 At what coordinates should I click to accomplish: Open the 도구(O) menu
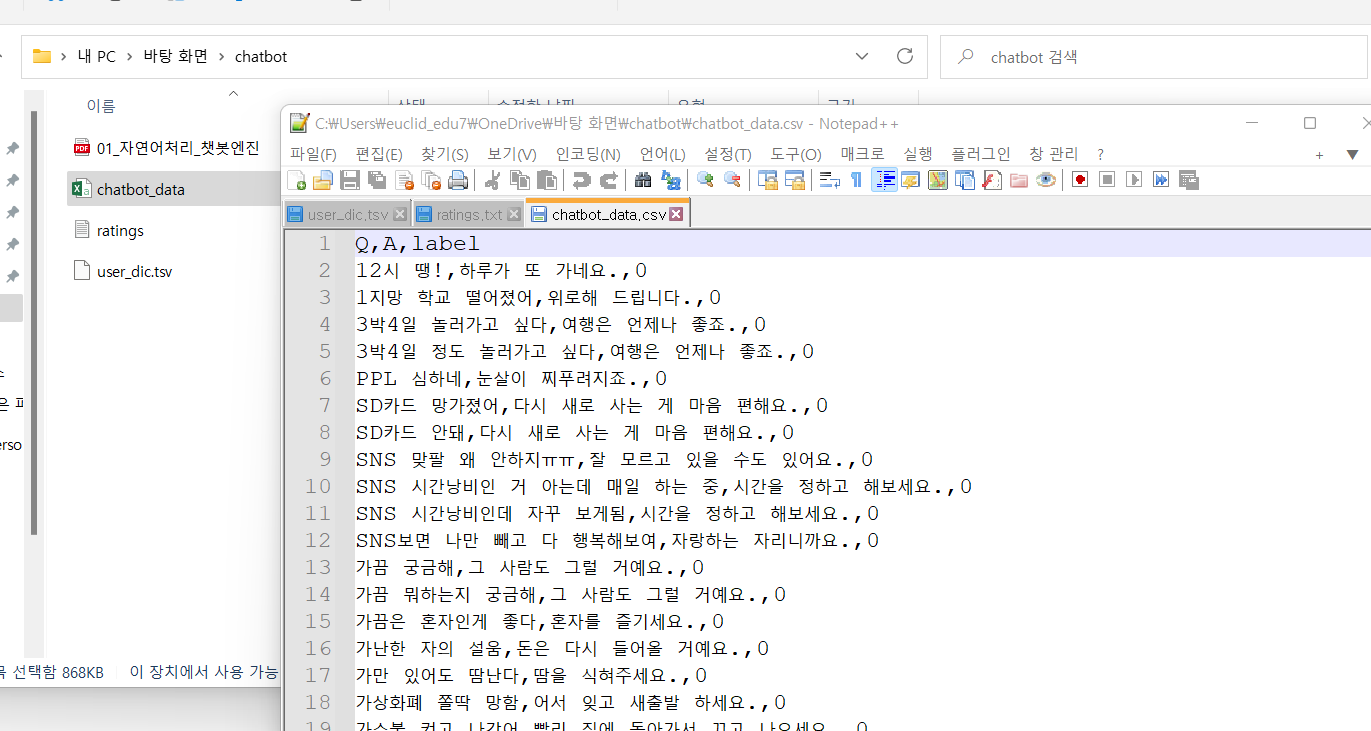click(796, 154)
